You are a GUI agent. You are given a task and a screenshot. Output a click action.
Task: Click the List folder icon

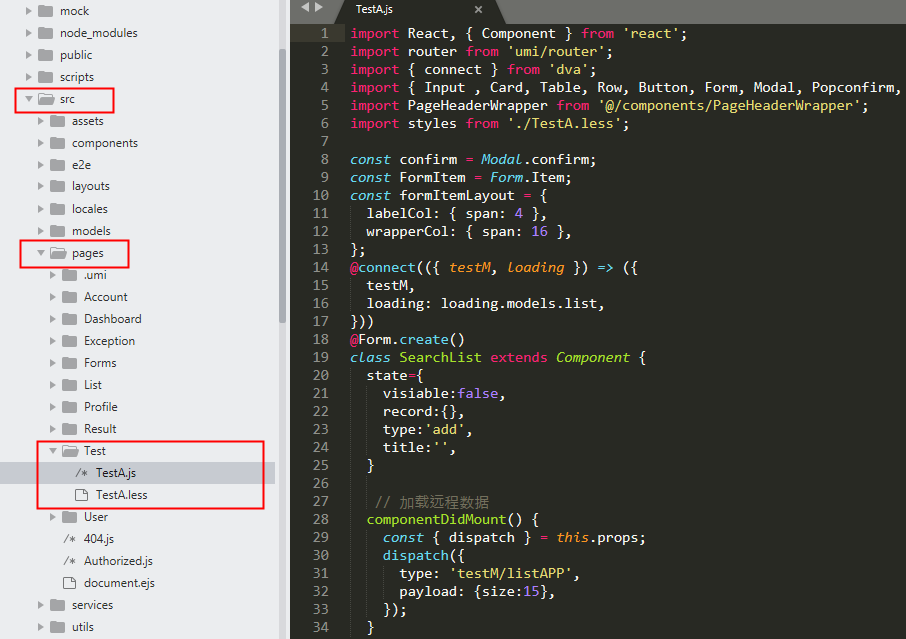(x=70, y=385)
